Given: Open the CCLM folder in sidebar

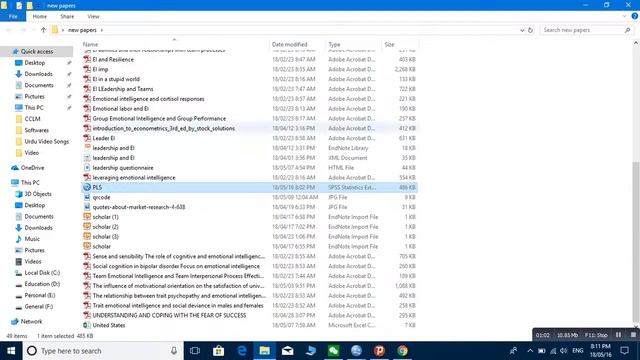Looking at the screenshot, I should (32, 119).
